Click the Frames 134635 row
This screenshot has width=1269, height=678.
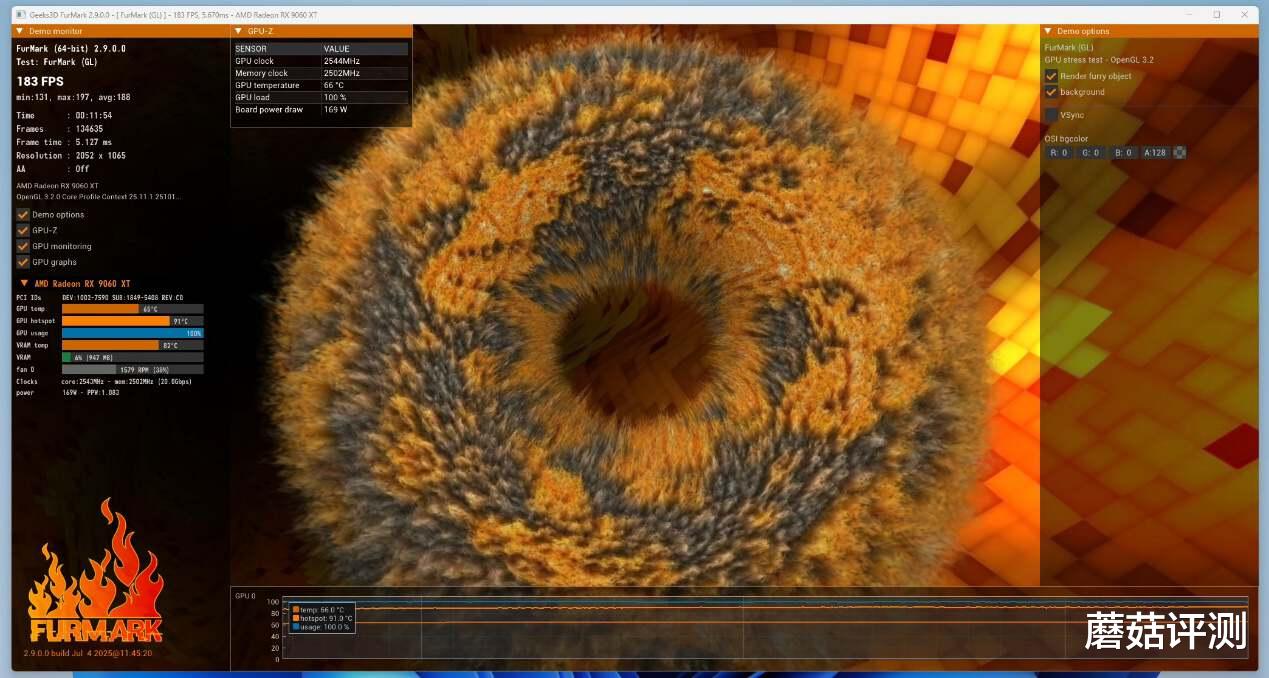click(60, 129)
